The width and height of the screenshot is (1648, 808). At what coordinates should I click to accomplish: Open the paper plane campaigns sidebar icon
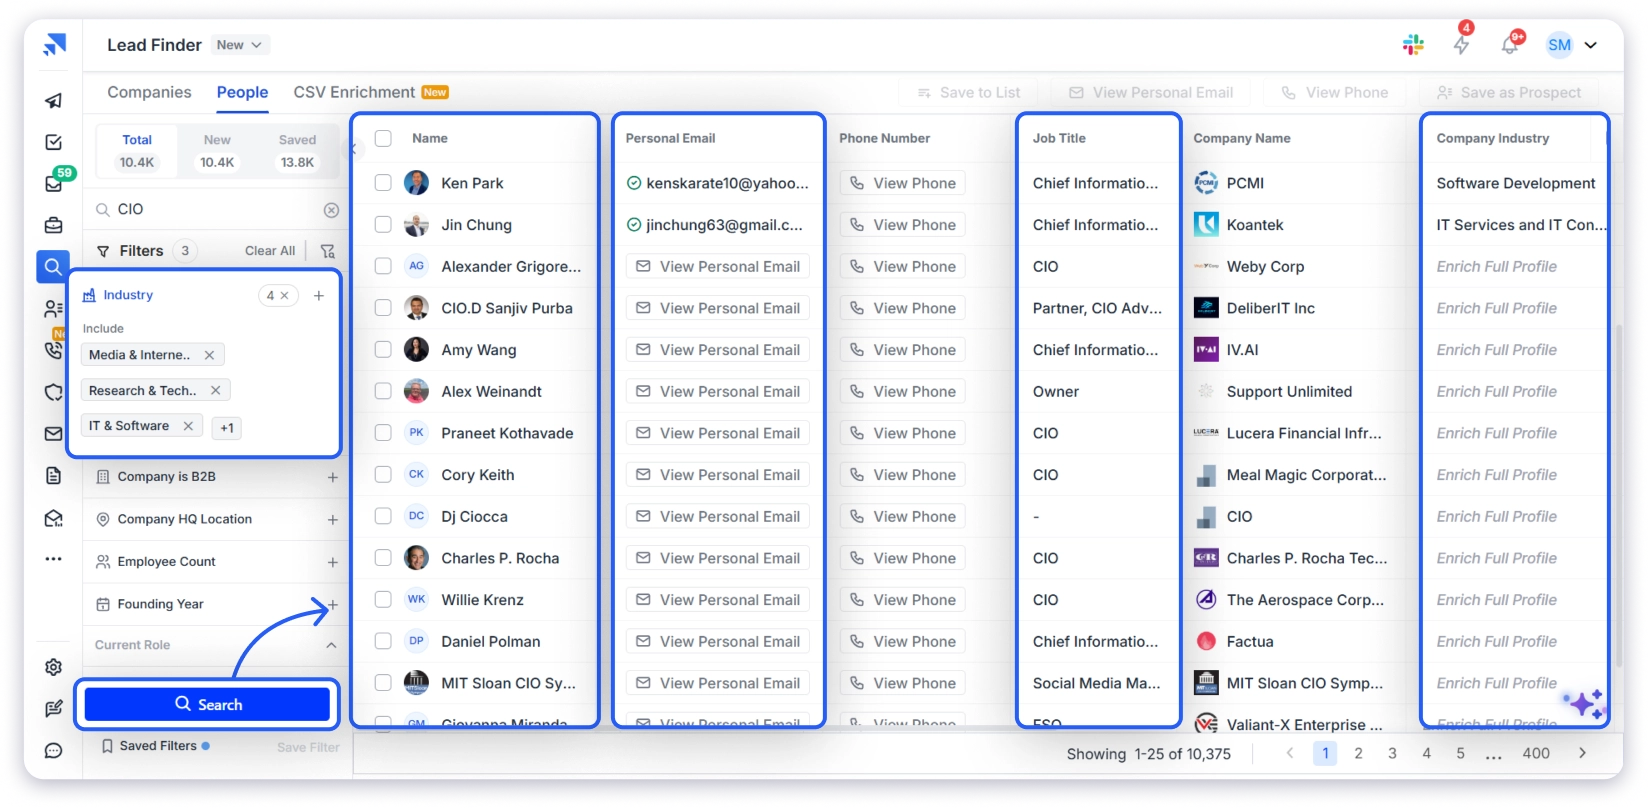(54, 100)
